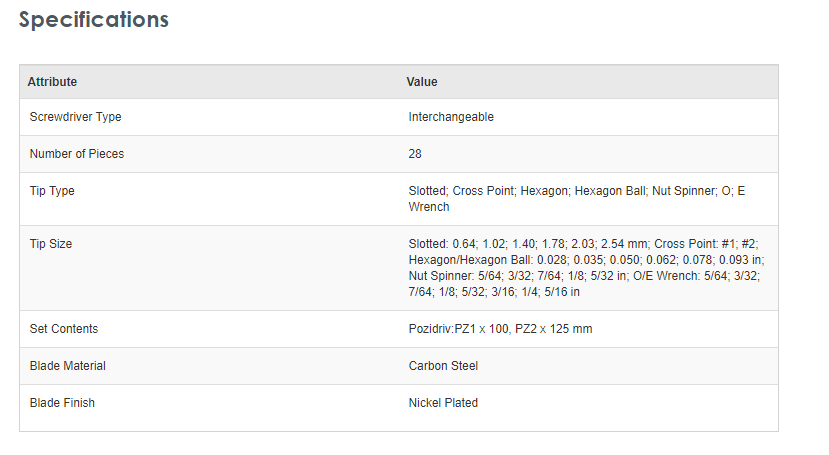
Task: Click the Nickel Plated value
Action: click(x=443, y=403)
